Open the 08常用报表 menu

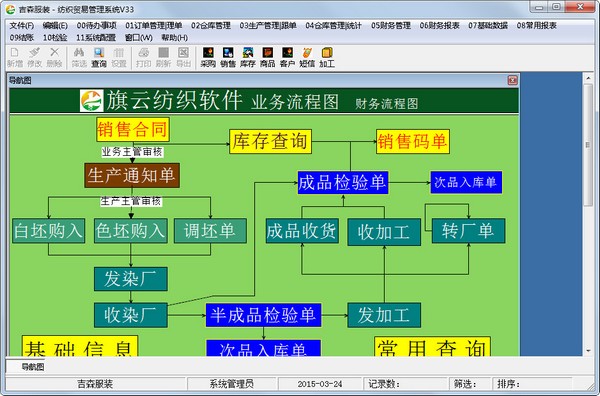(x=536, y=25)
